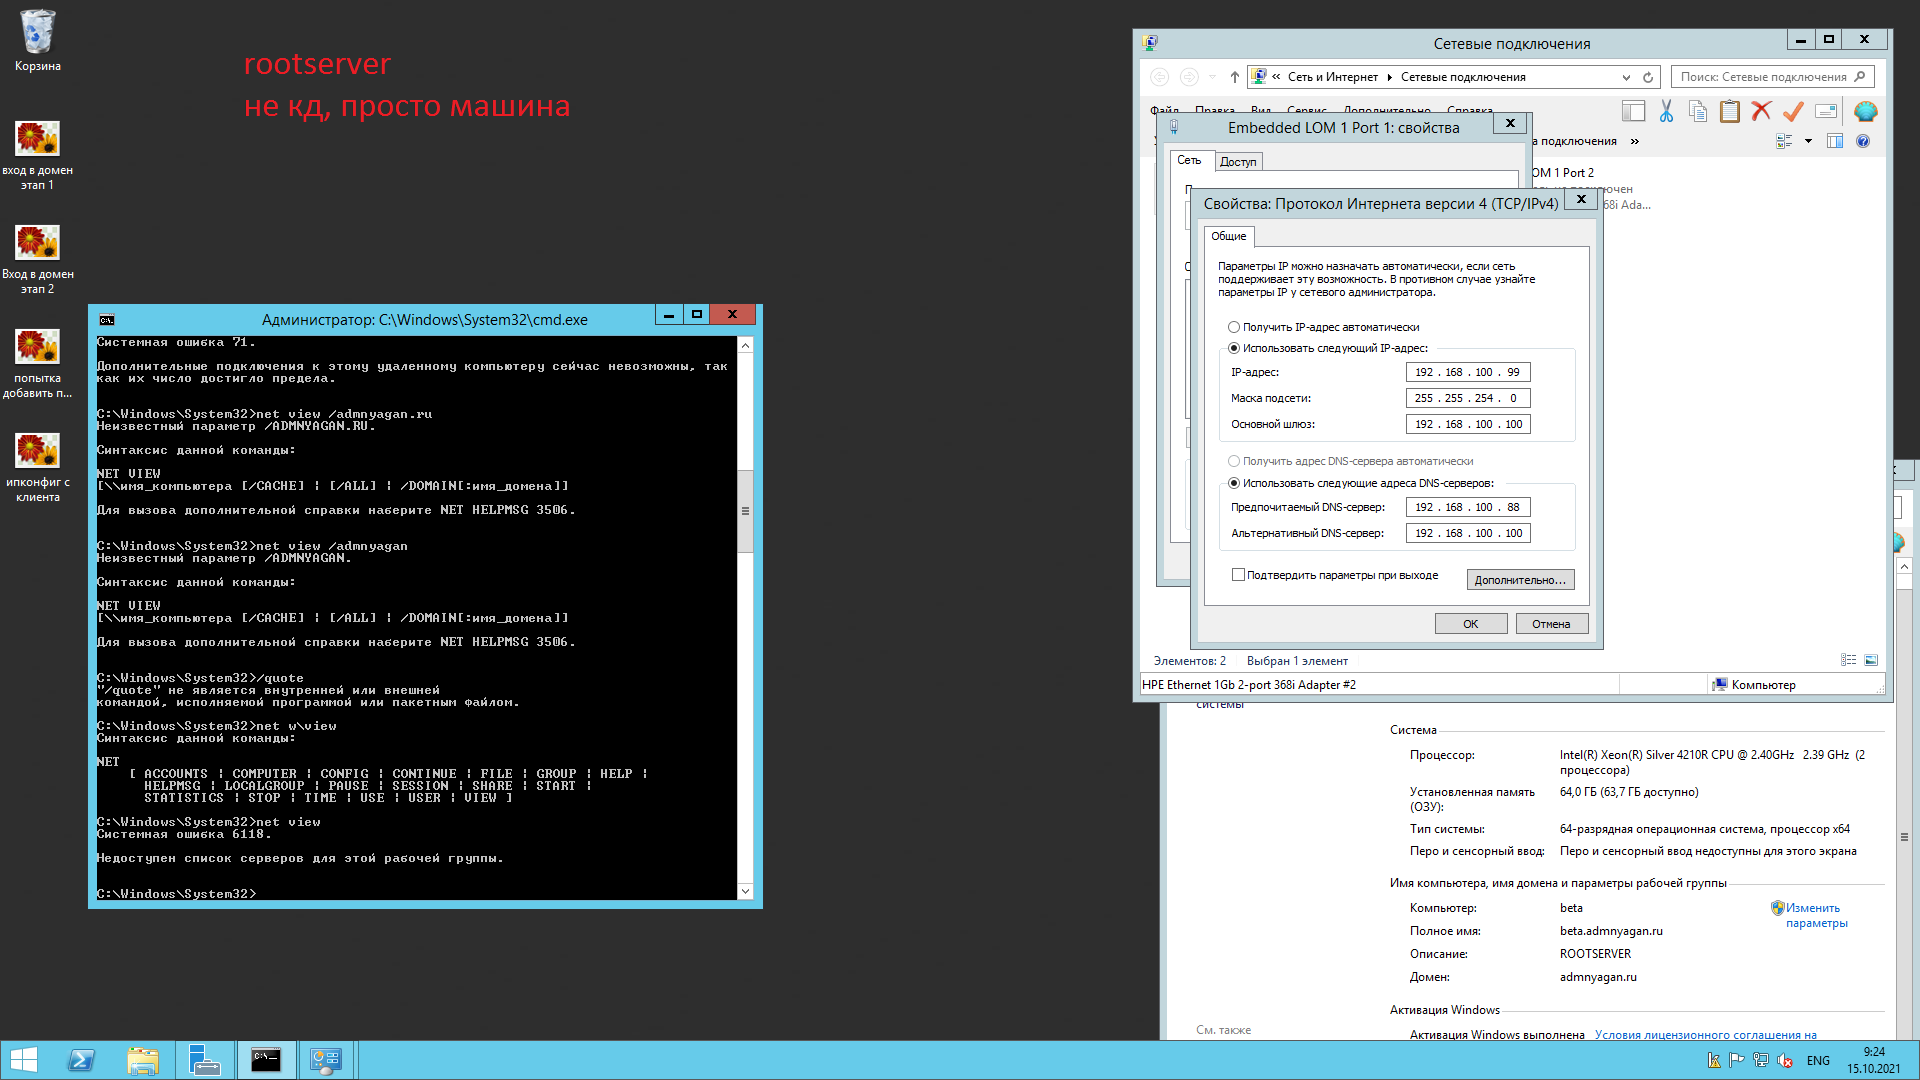This screenshot has width=1920, height=1080.
Task: Click the Предпочитаемый DNS-сервер field
Action: click(x=1468, y=507)
